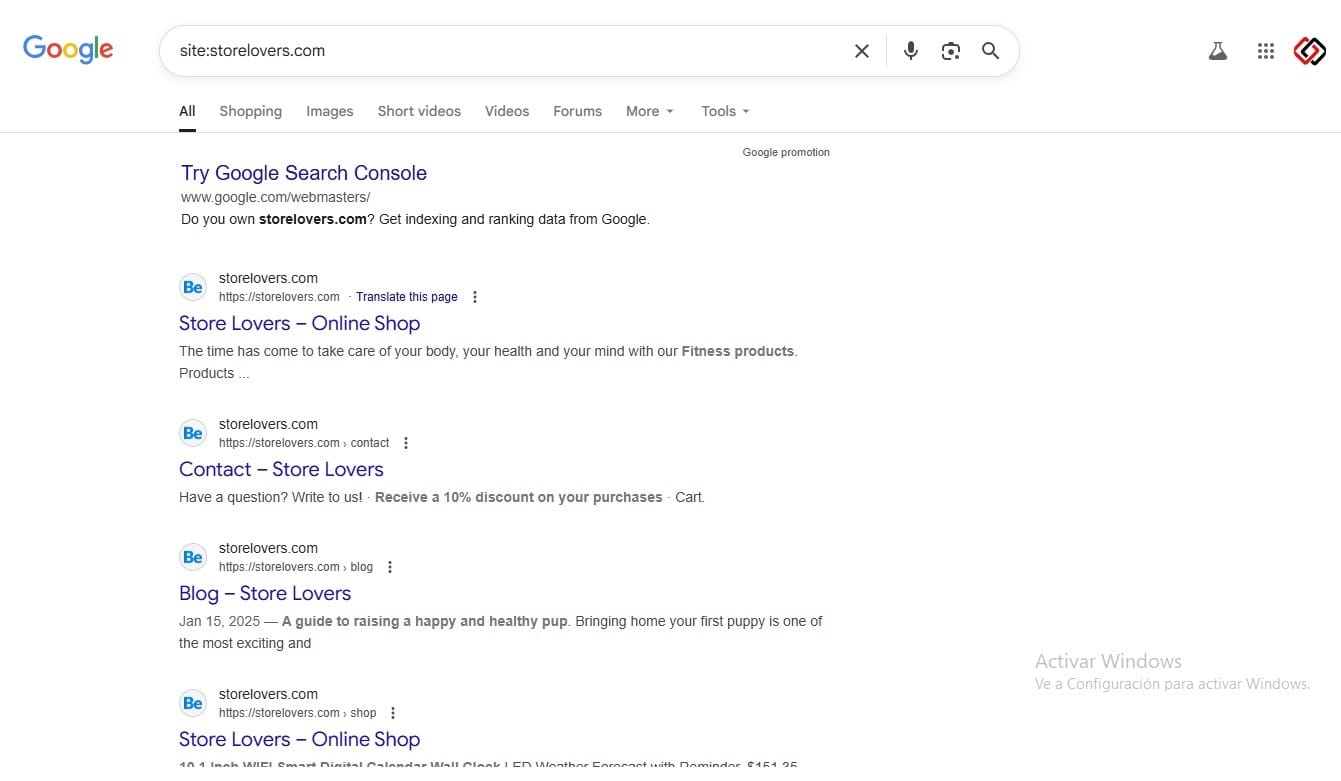Open three-dot menu for Blog result
Viewport: 1341px width, 781px height.
pyautogui.click(x=390, y=567)
